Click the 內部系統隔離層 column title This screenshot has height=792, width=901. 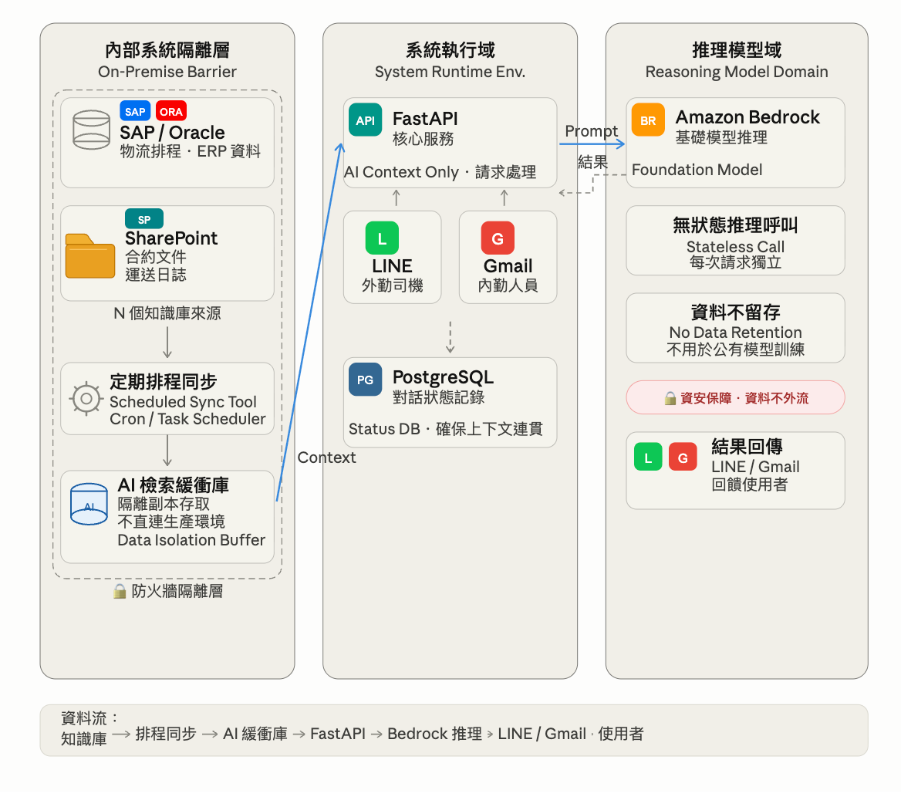(167, 51)
